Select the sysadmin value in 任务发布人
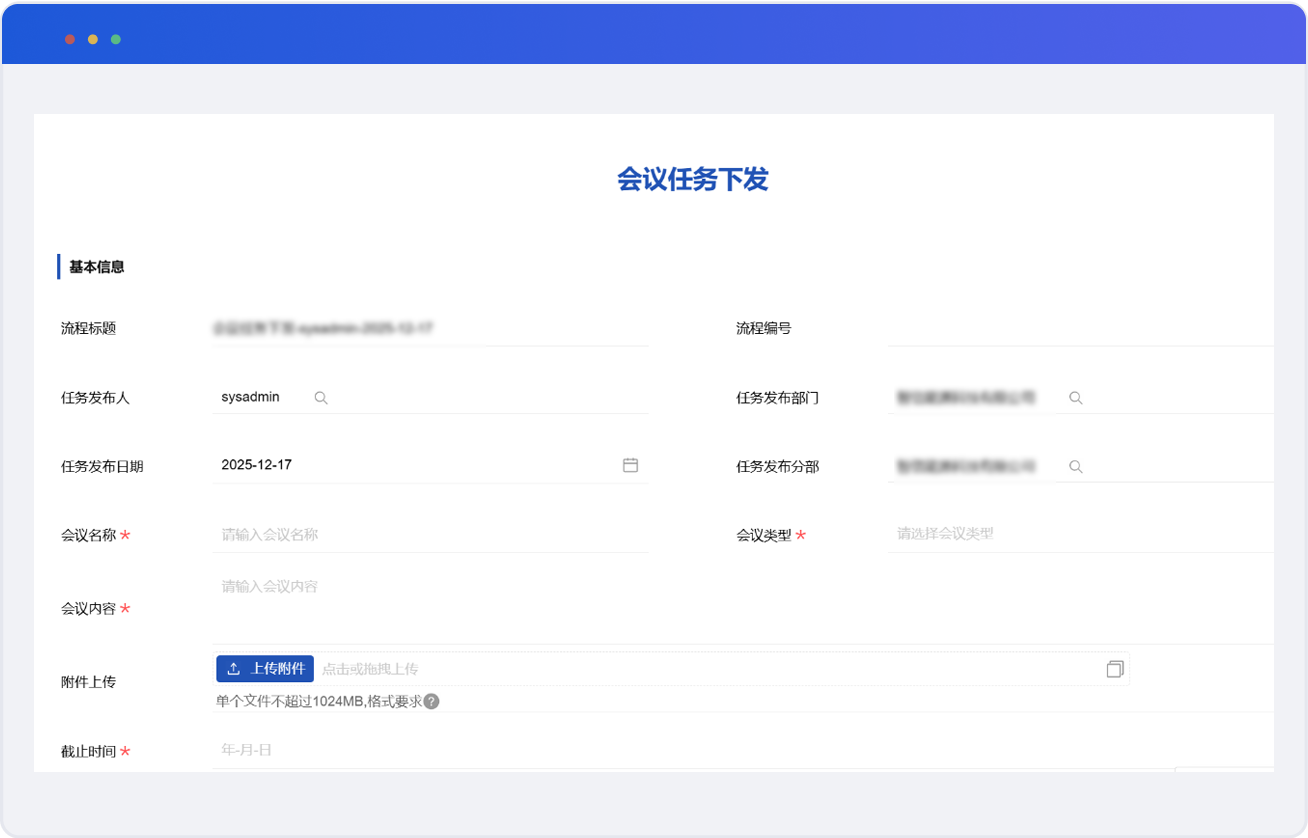 pyautogui.click(x=250, y=398)
